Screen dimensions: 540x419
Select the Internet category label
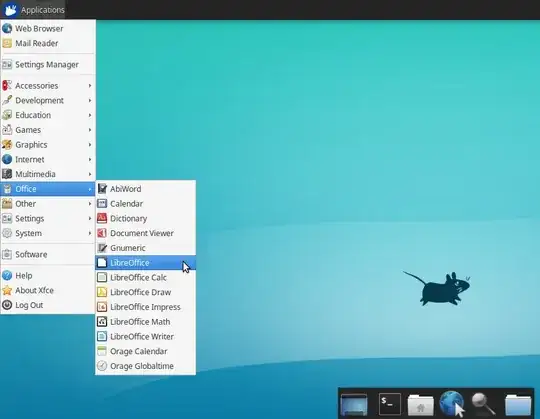coord(30,159)
